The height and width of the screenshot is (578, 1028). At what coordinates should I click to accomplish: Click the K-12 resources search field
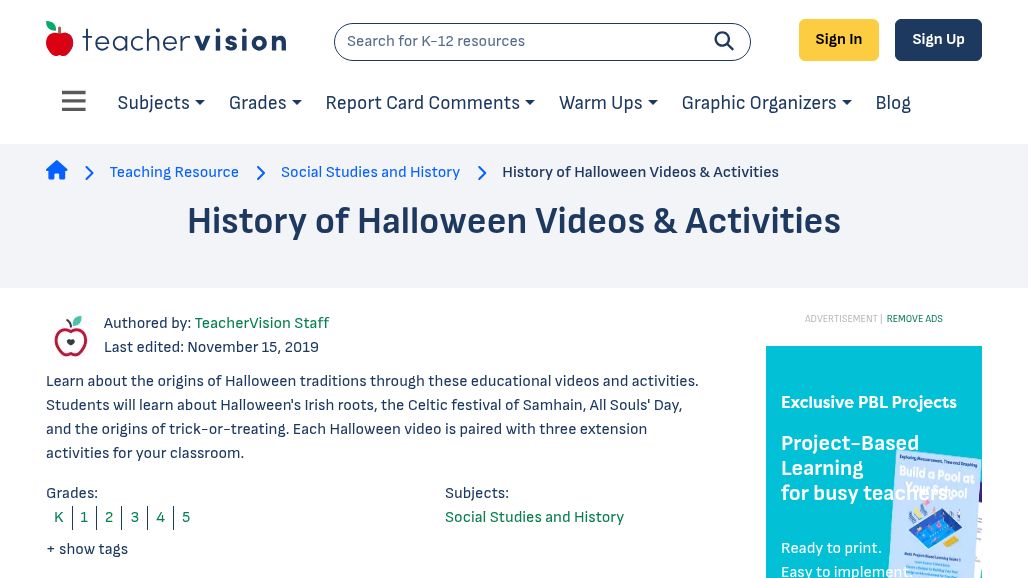click(520, 41)
